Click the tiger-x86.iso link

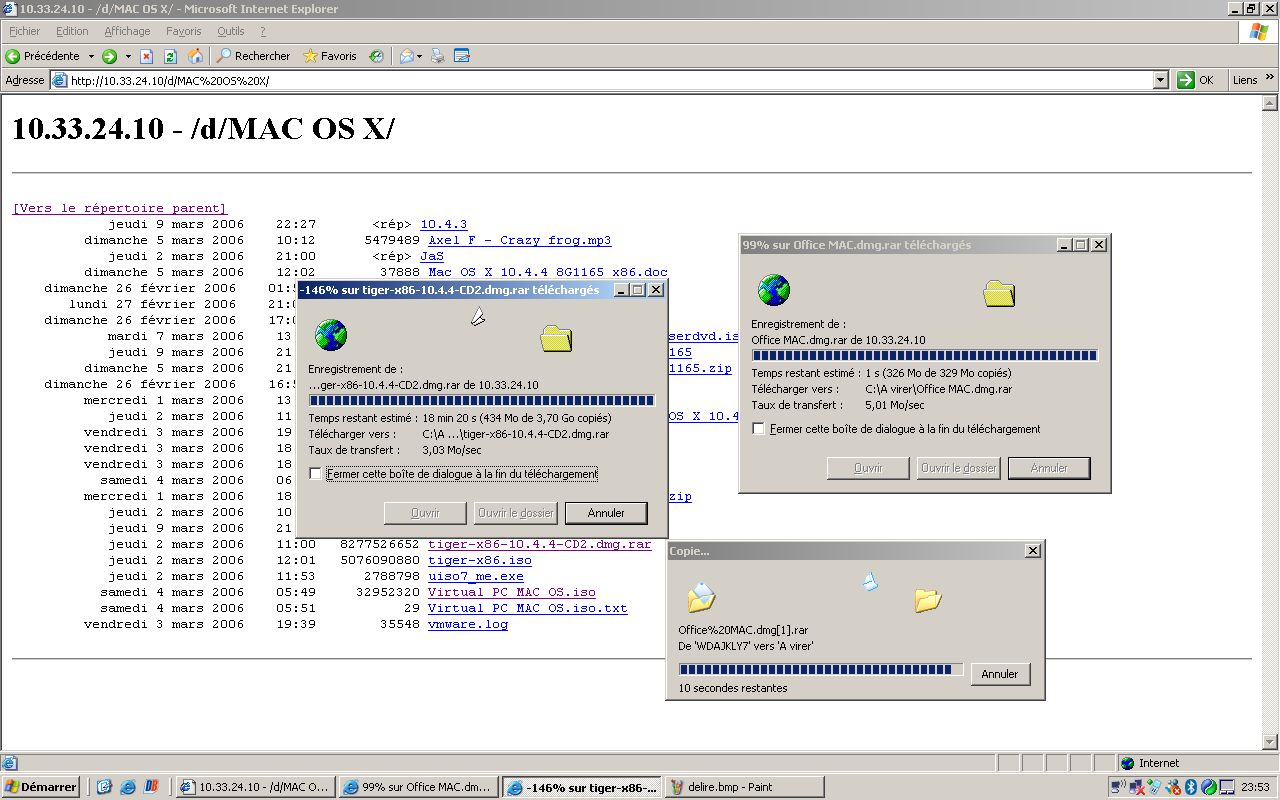480,560
